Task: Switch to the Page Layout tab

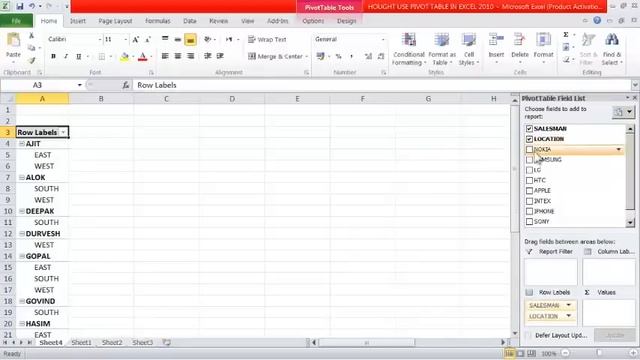Action: coord(115,21)
